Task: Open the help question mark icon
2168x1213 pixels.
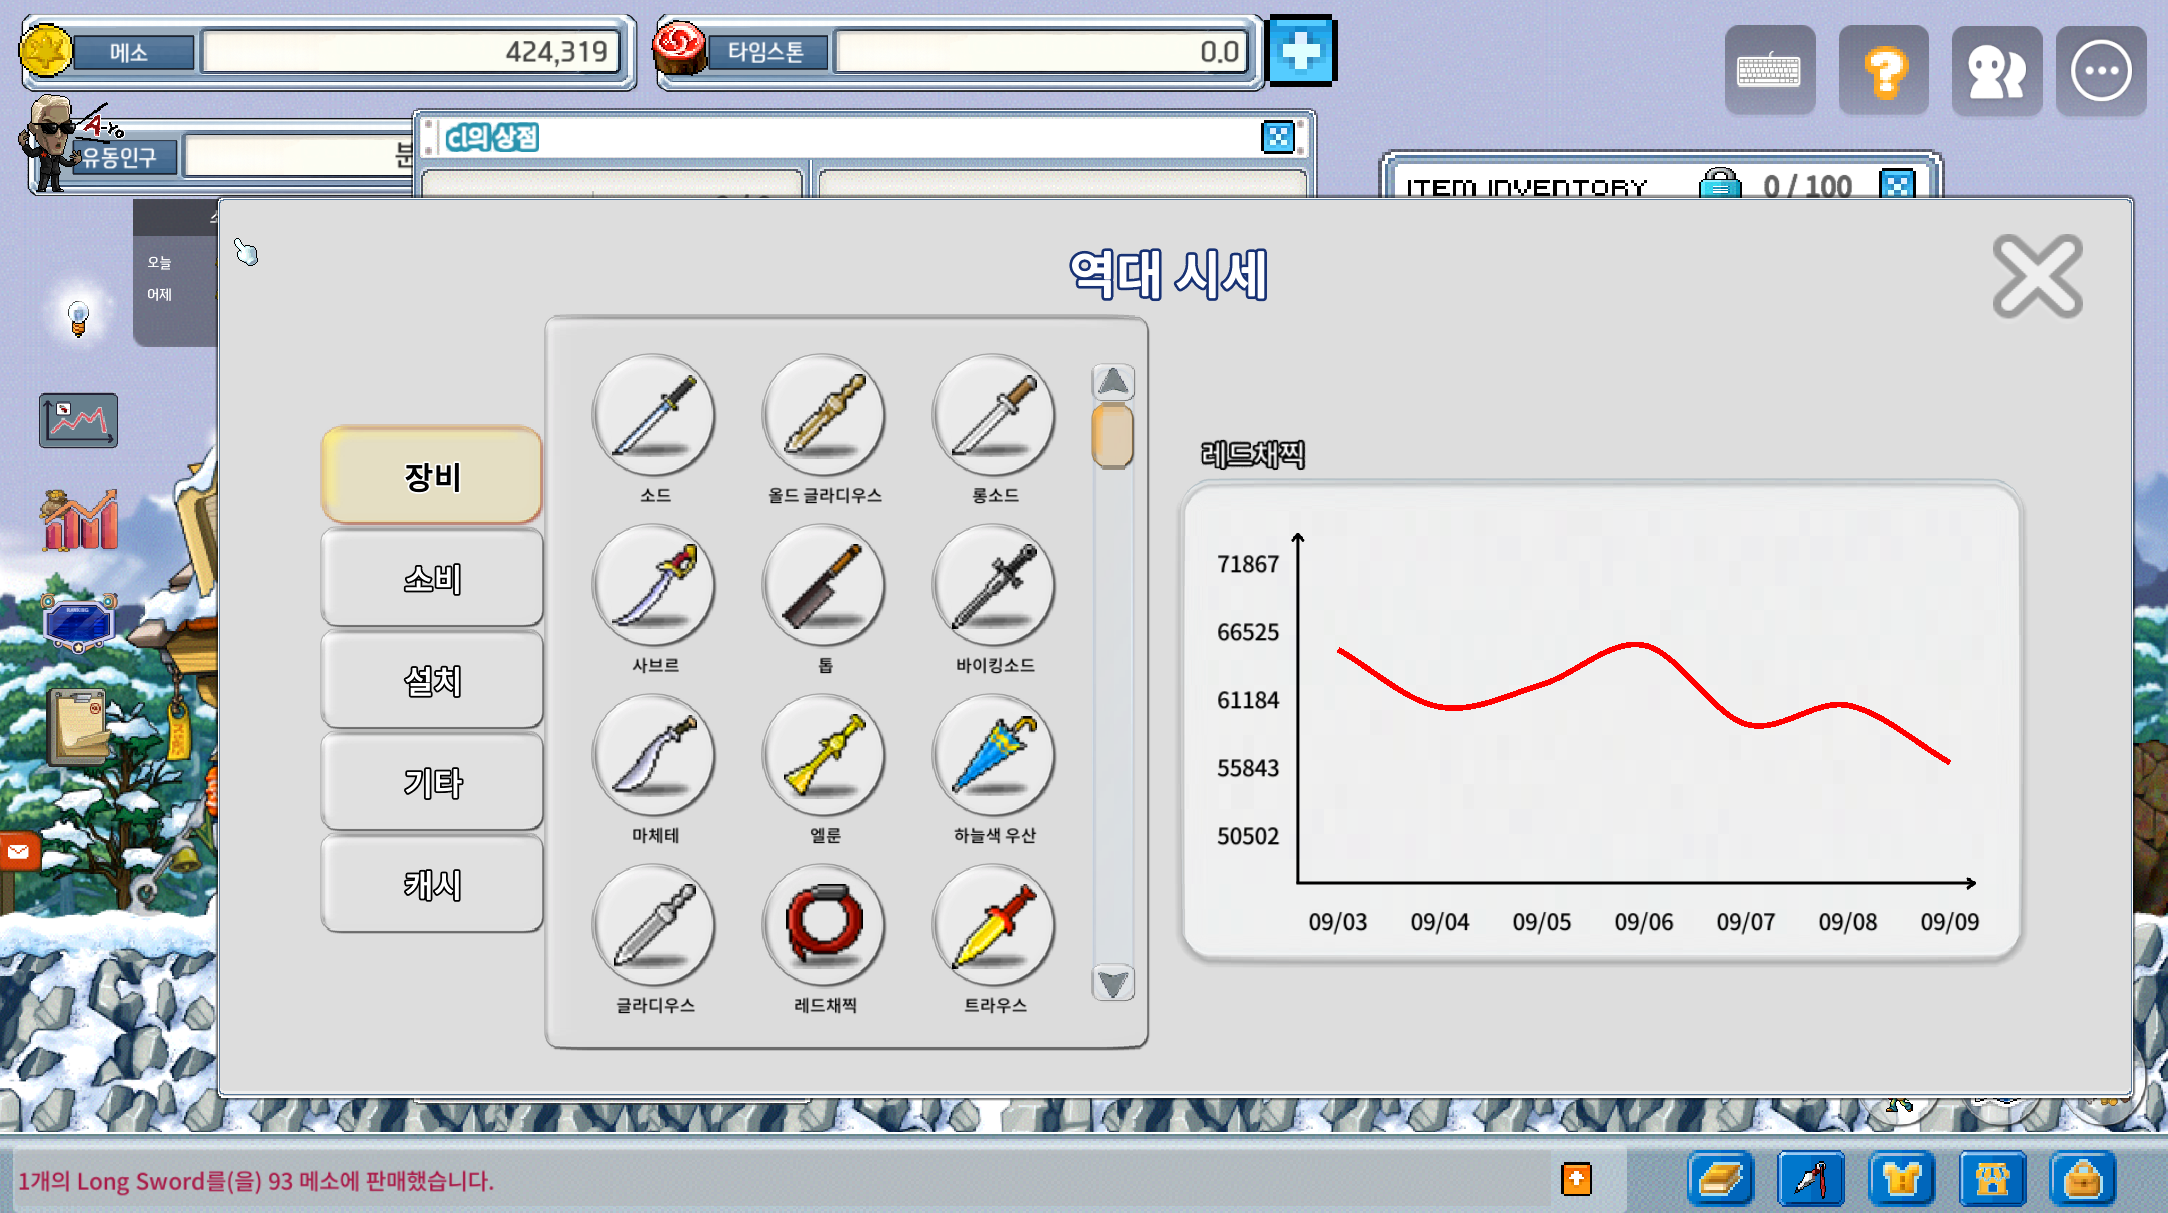Action: point(1884,71)
